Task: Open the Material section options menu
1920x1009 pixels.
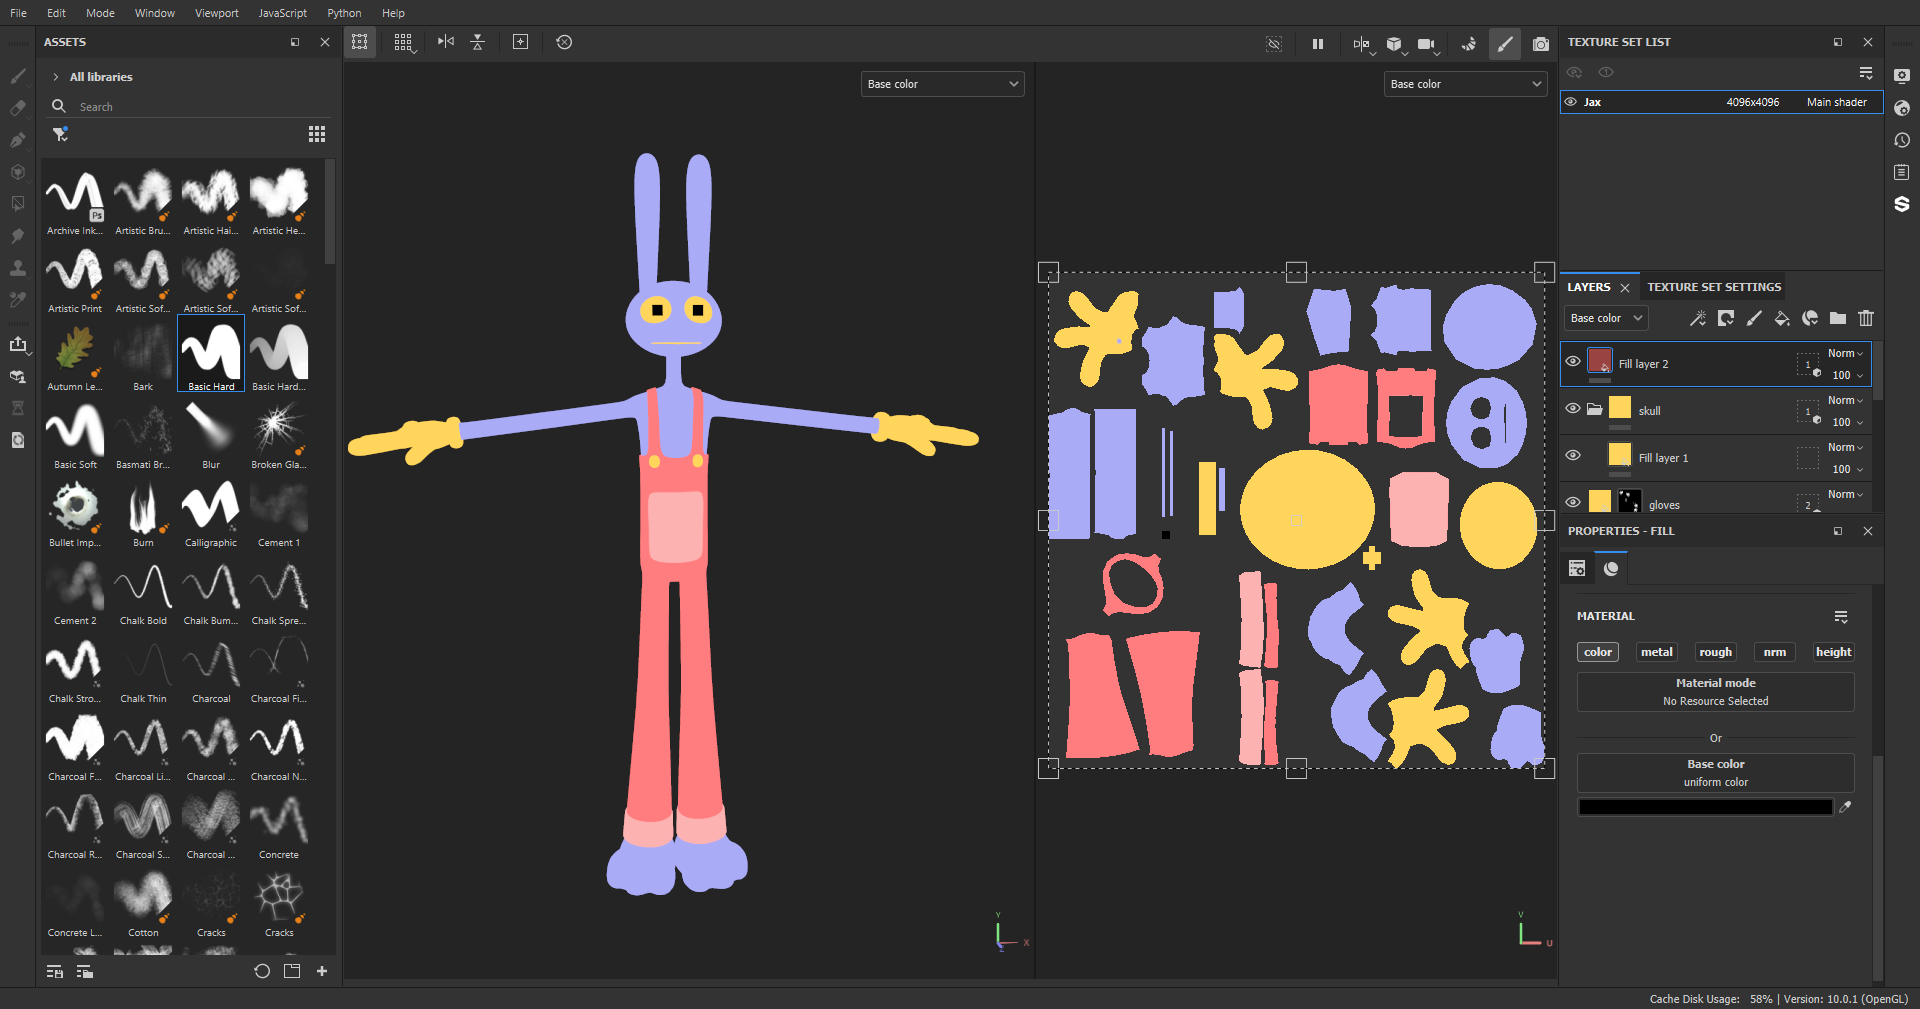Action: (1841, 616)
